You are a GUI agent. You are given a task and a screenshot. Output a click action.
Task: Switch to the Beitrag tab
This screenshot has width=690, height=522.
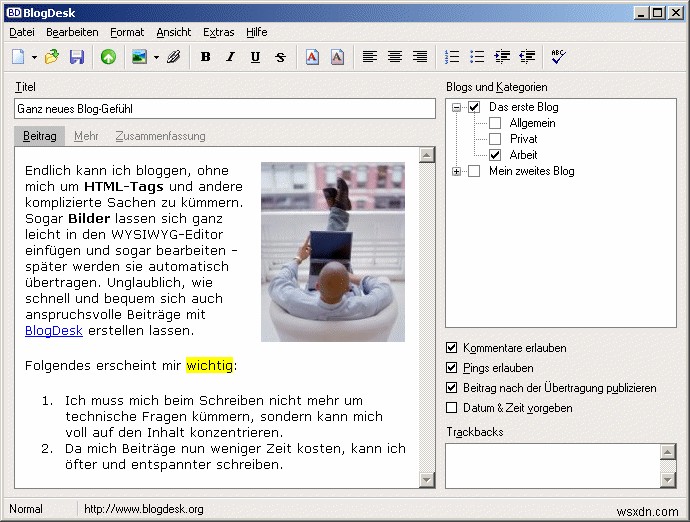[40, 136]
